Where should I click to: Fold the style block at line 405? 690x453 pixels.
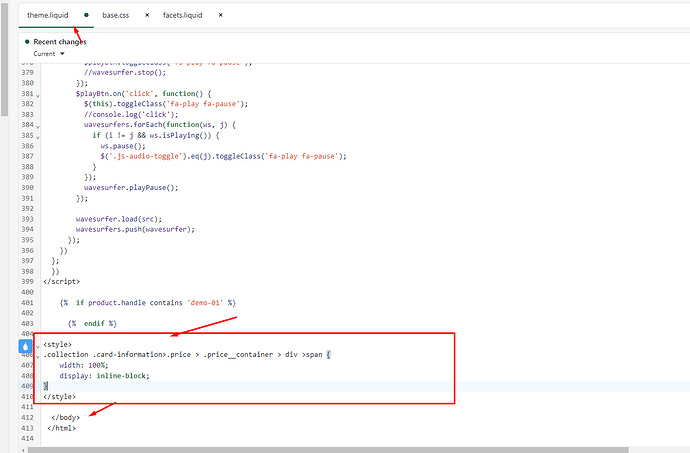click(x=38, y=344)
